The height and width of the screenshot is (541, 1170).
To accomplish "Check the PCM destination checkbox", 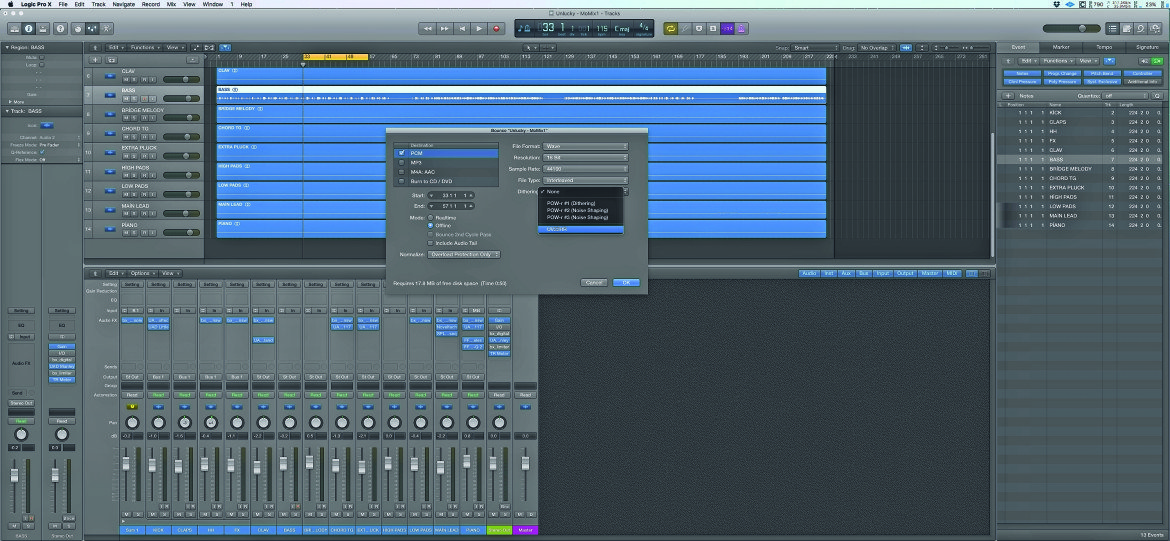I will pos(401,152).
